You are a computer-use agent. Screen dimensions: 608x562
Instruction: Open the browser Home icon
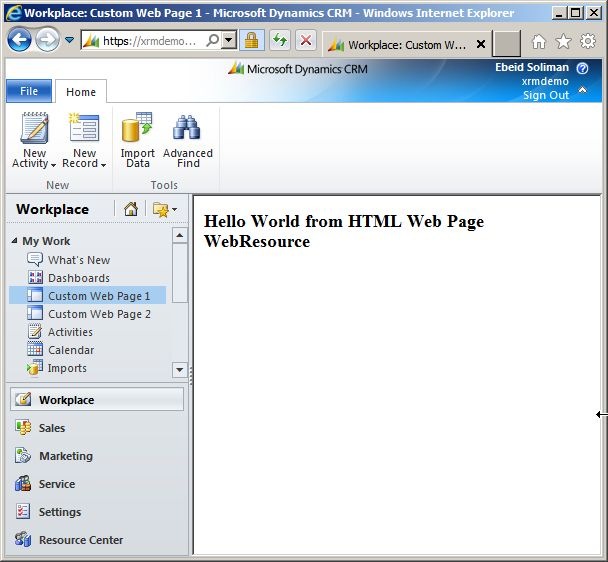coord(539,42)
